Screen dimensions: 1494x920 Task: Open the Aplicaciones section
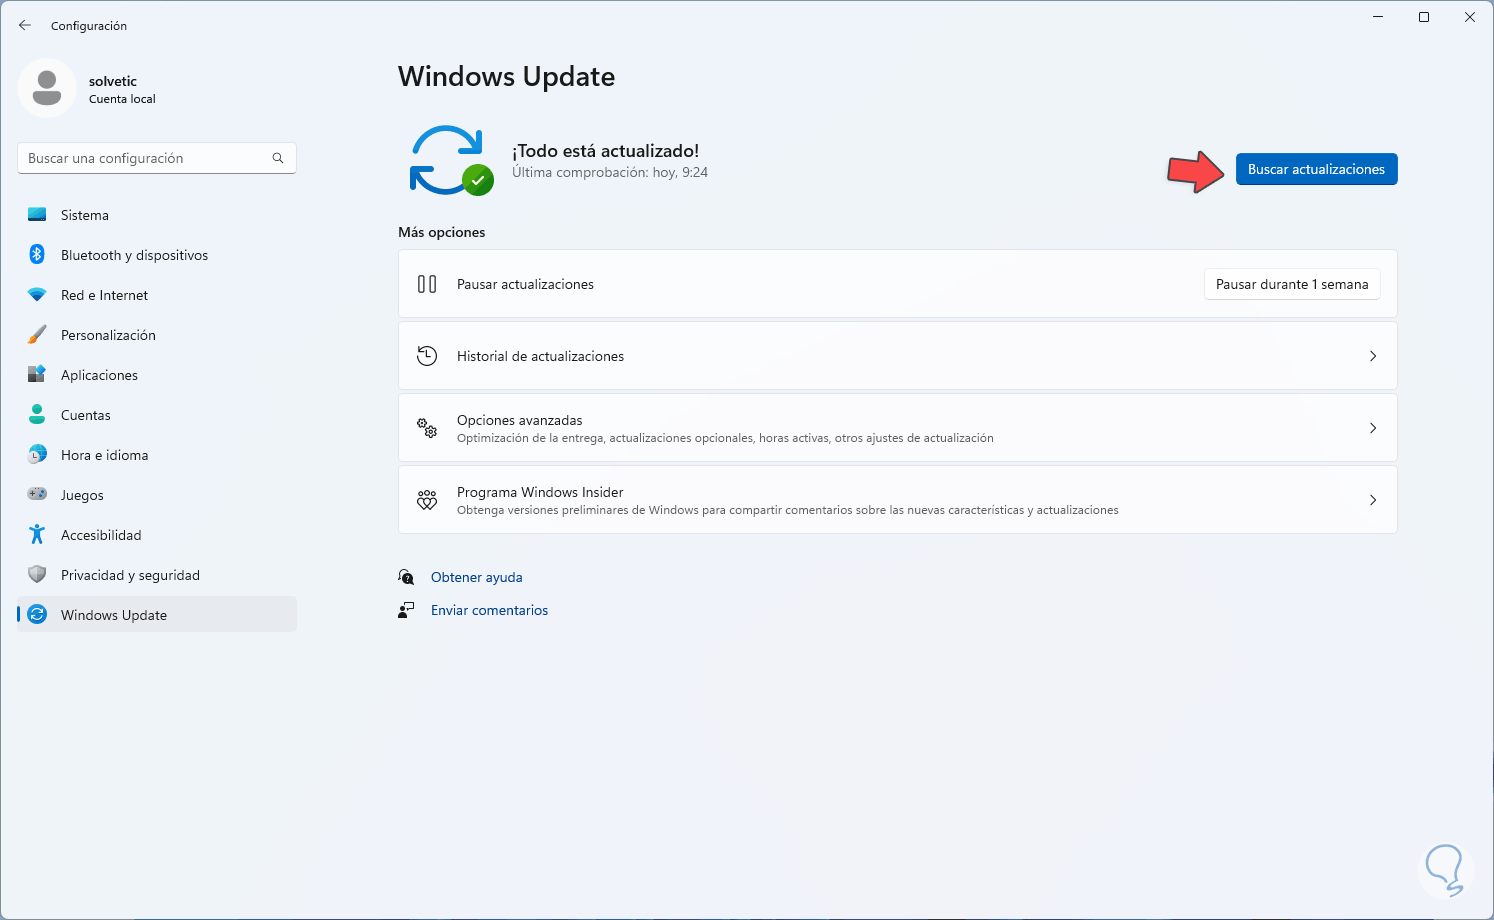click(x=157, y=375)
